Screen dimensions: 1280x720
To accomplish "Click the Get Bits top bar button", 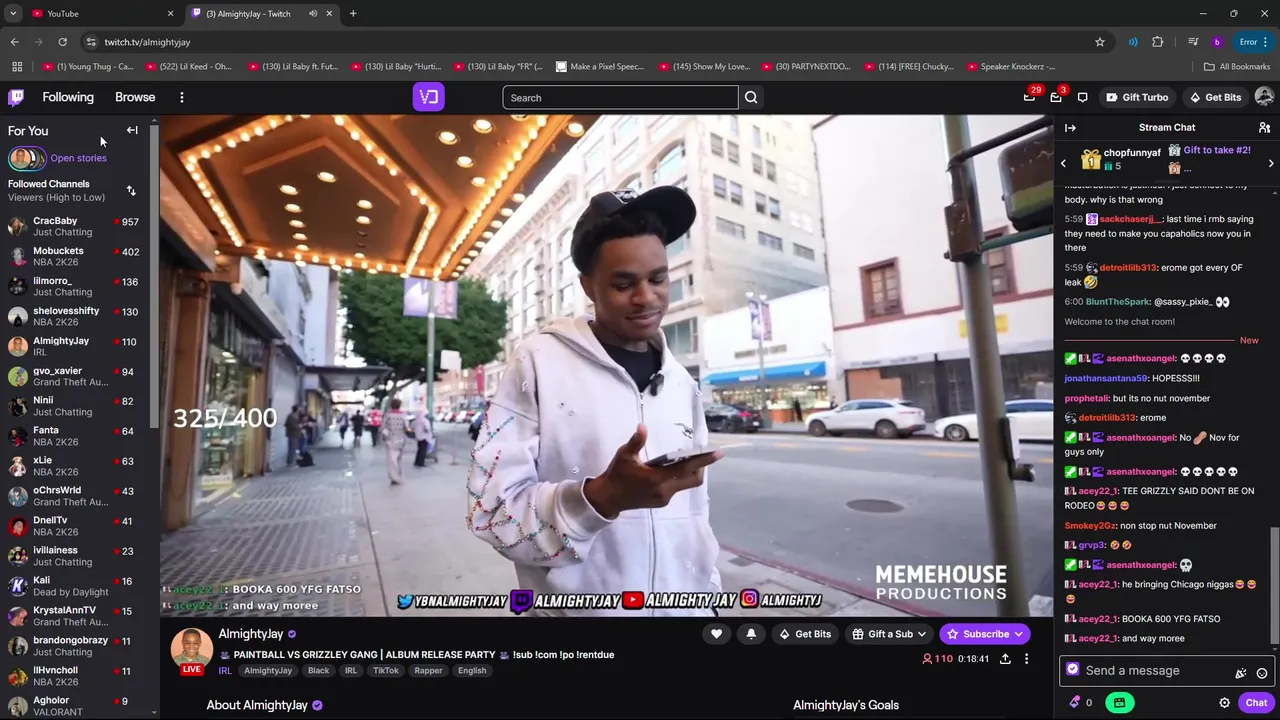I will click(x=1215, y=97).
